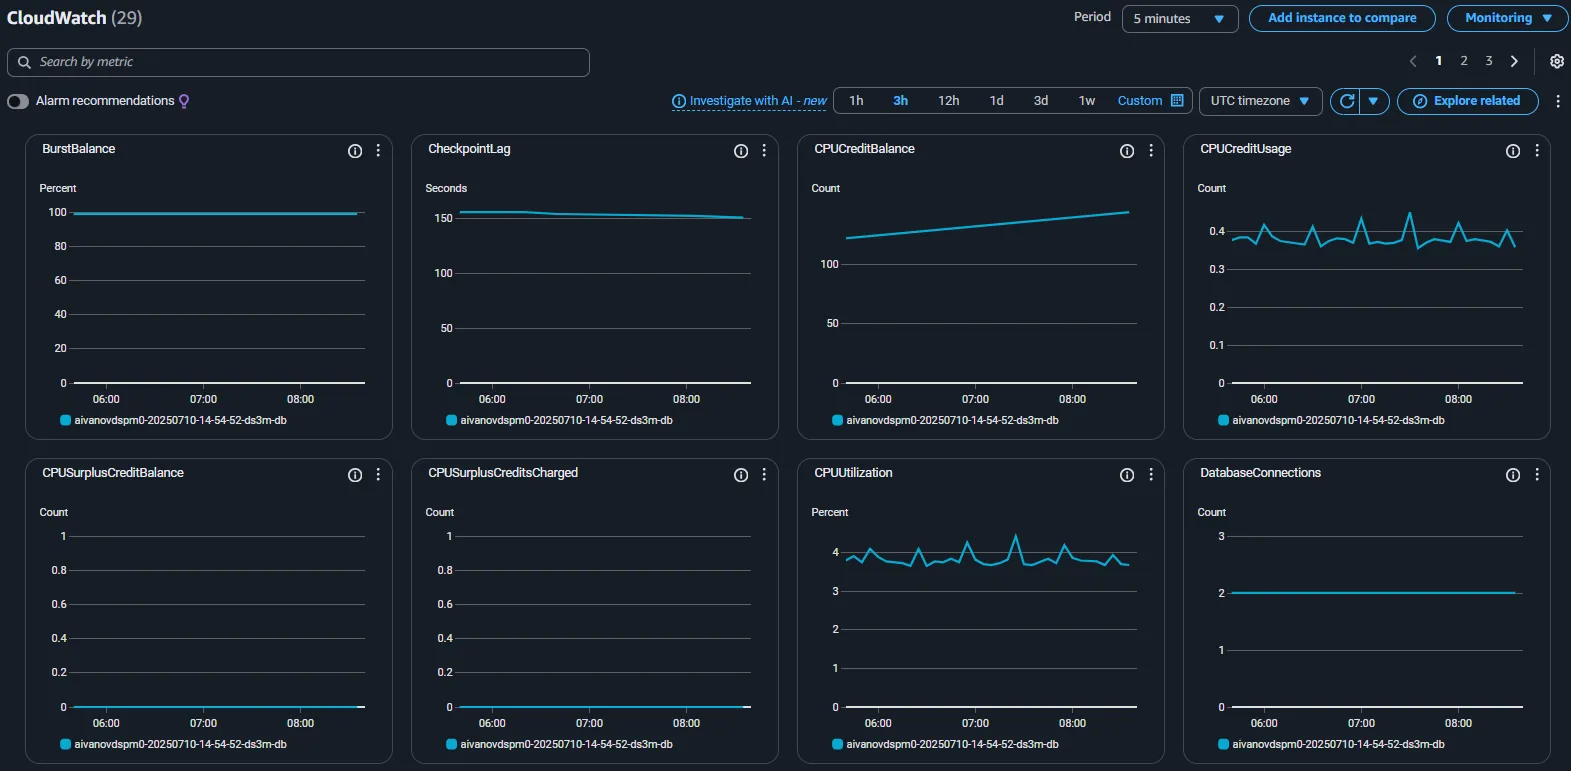Expand the Period 5 minutes dropdown
This screenshot has height=771, width=1571.
(x=1179, y=19)
